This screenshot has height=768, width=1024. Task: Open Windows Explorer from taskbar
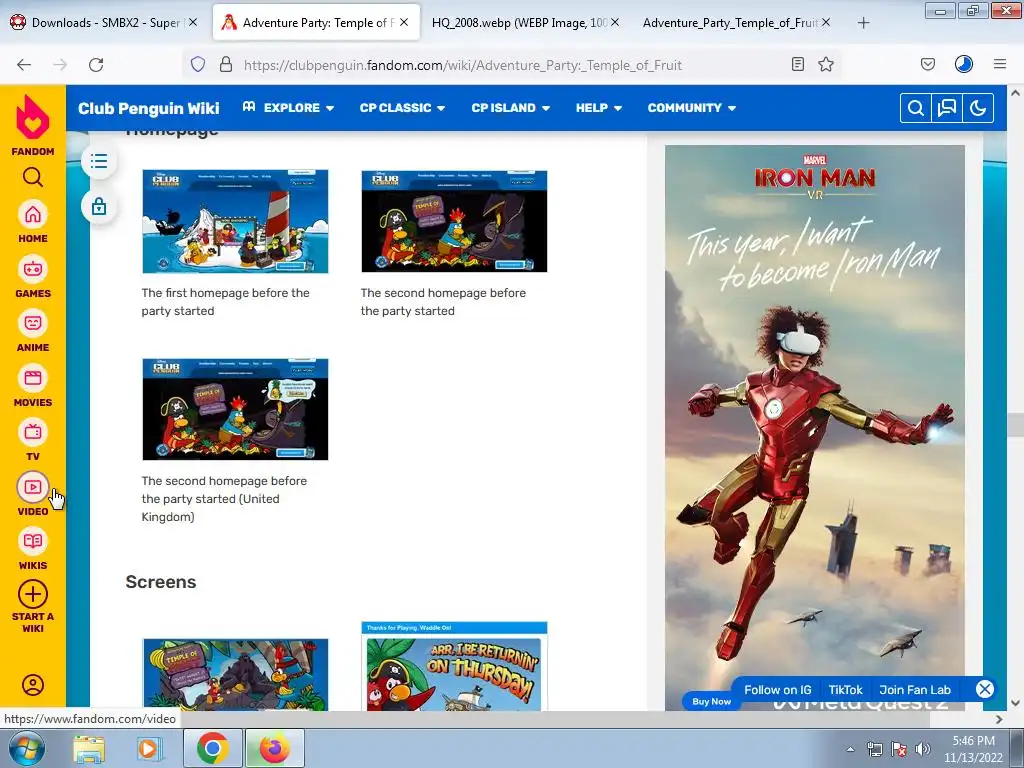89,748
